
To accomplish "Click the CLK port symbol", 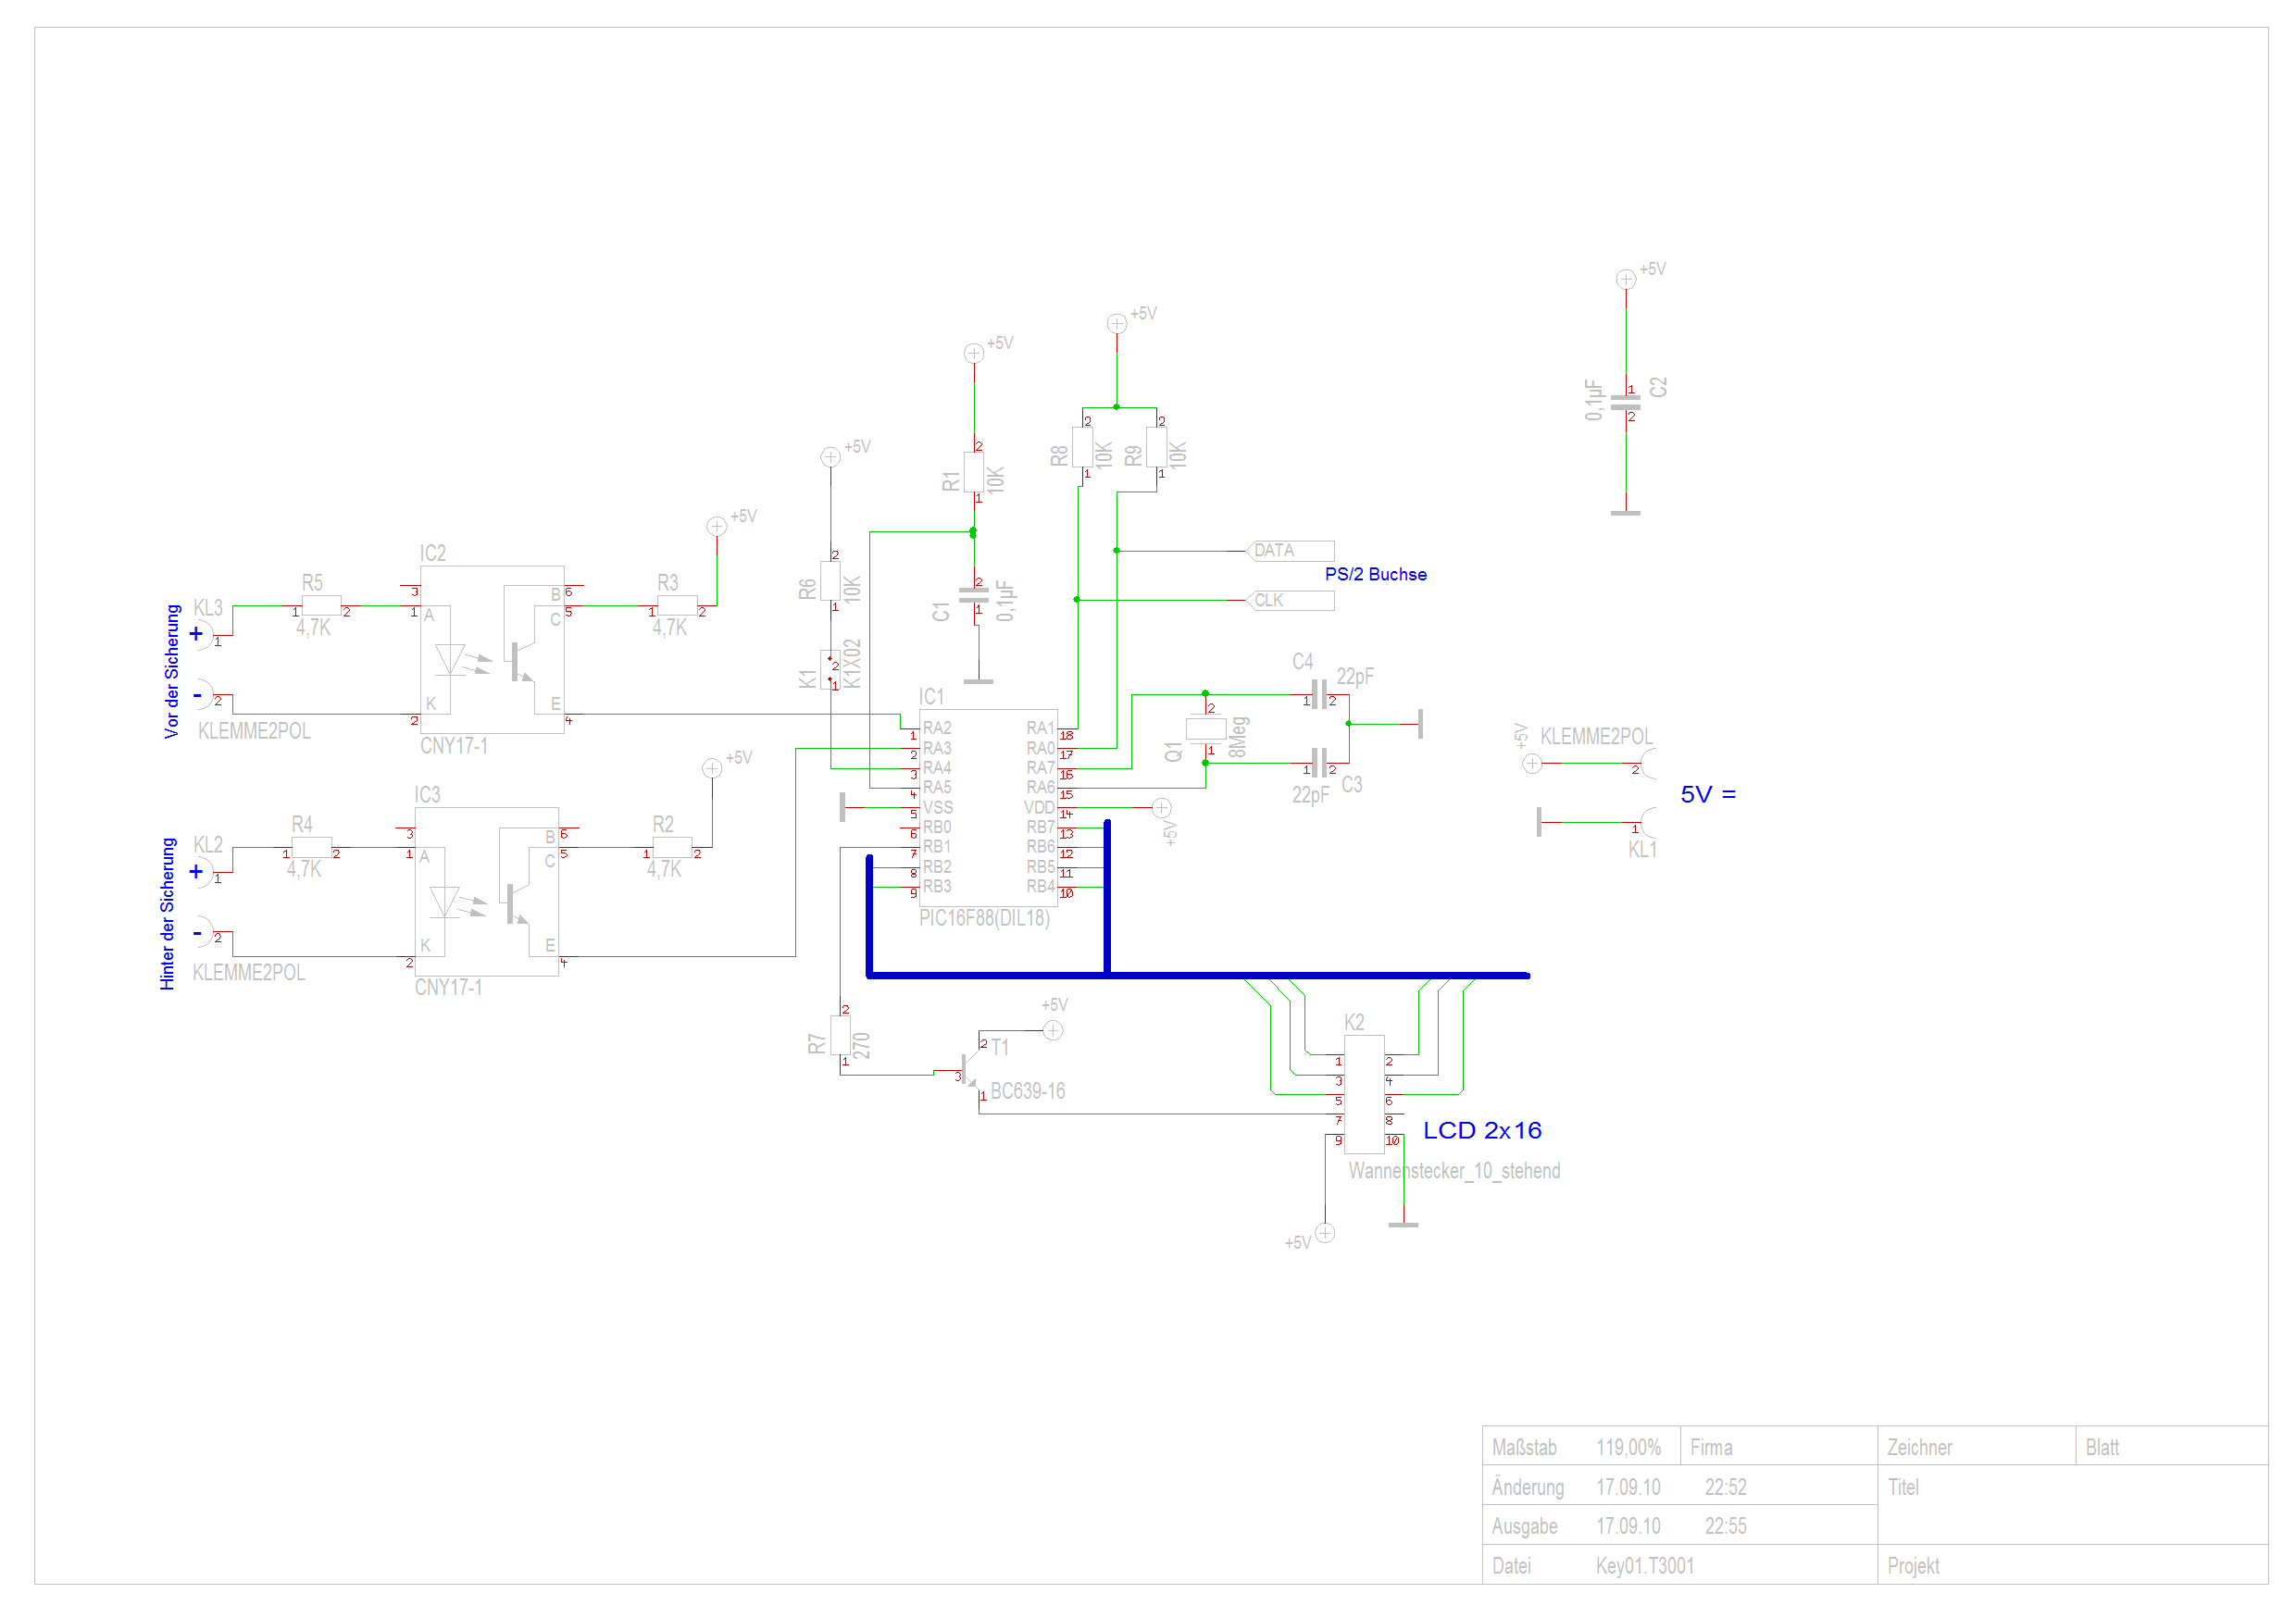I will pyautogui.click(x=1290, y=601).
